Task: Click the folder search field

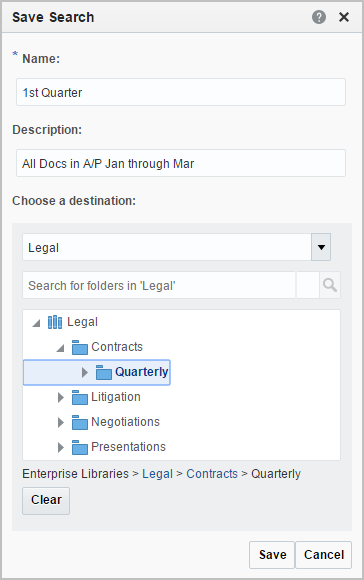Action: pos(159,285)
